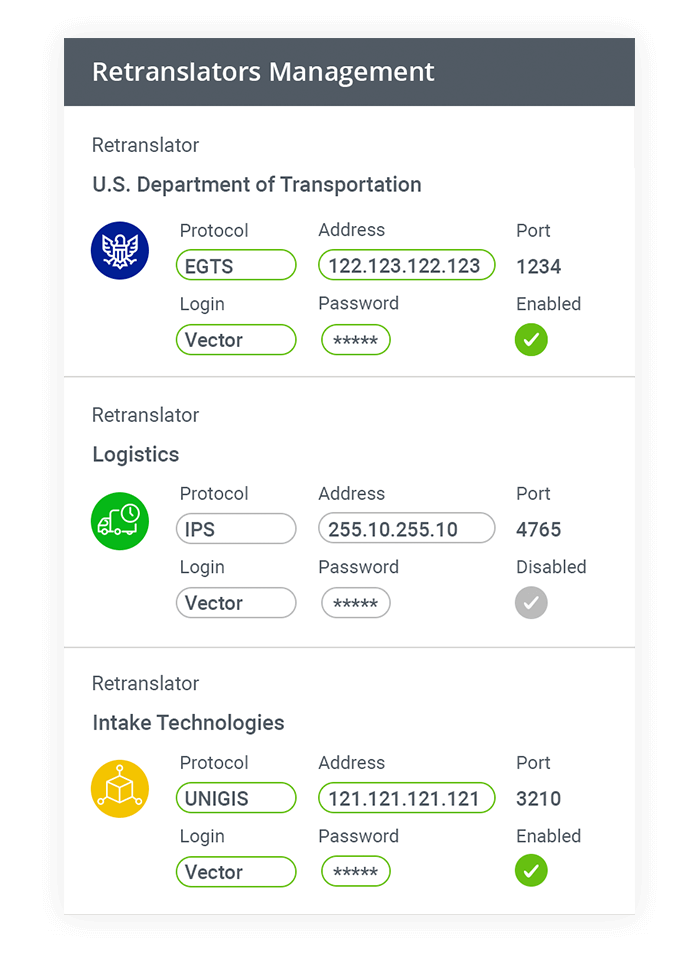Toggle the Disabled checkmark for Logistics

pos(531,603)
